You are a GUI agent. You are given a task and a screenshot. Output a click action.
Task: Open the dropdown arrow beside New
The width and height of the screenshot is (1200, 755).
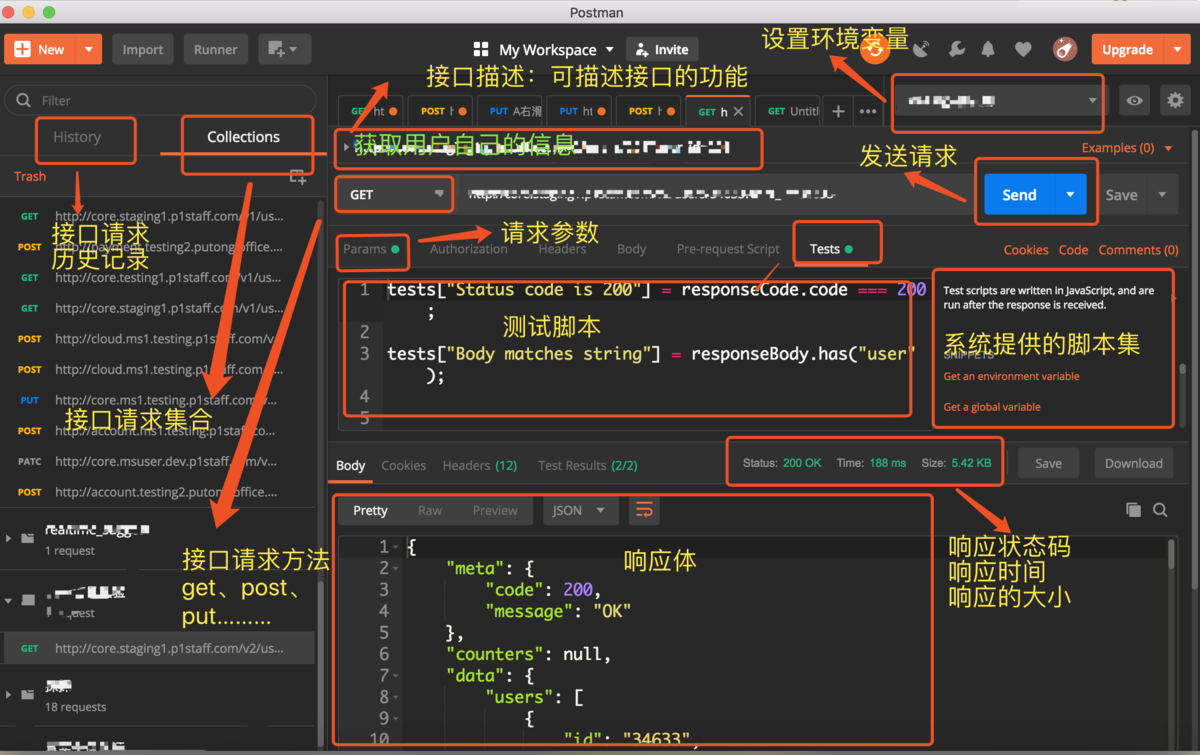pos(89,49)
